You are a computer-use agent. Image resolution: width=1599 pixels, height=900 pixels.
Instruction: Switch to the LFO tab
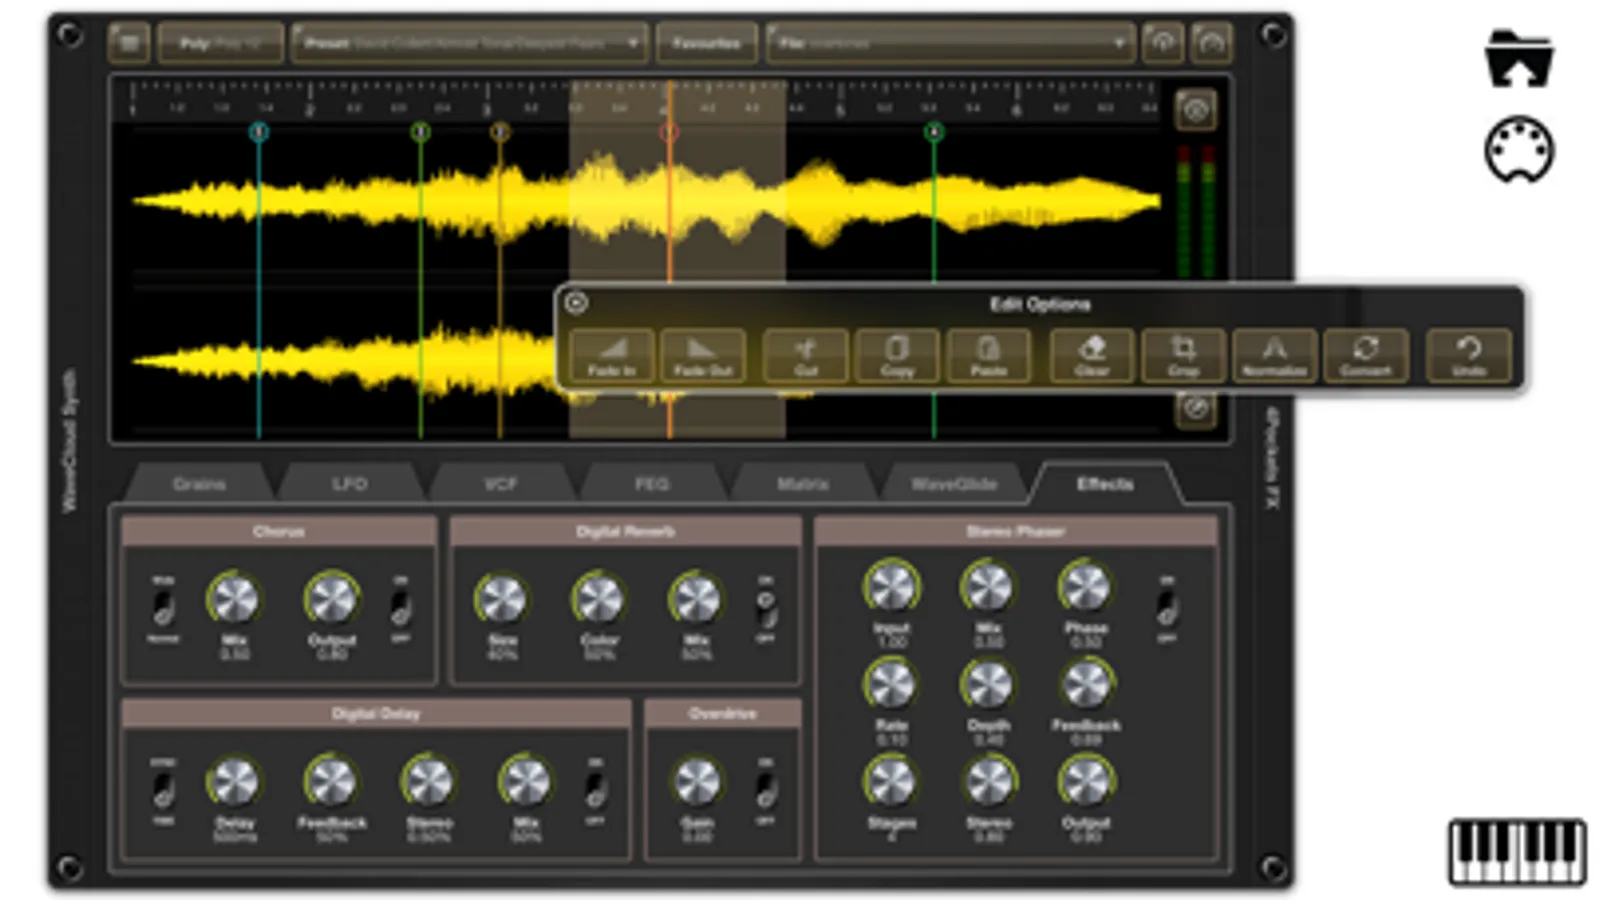350,484
